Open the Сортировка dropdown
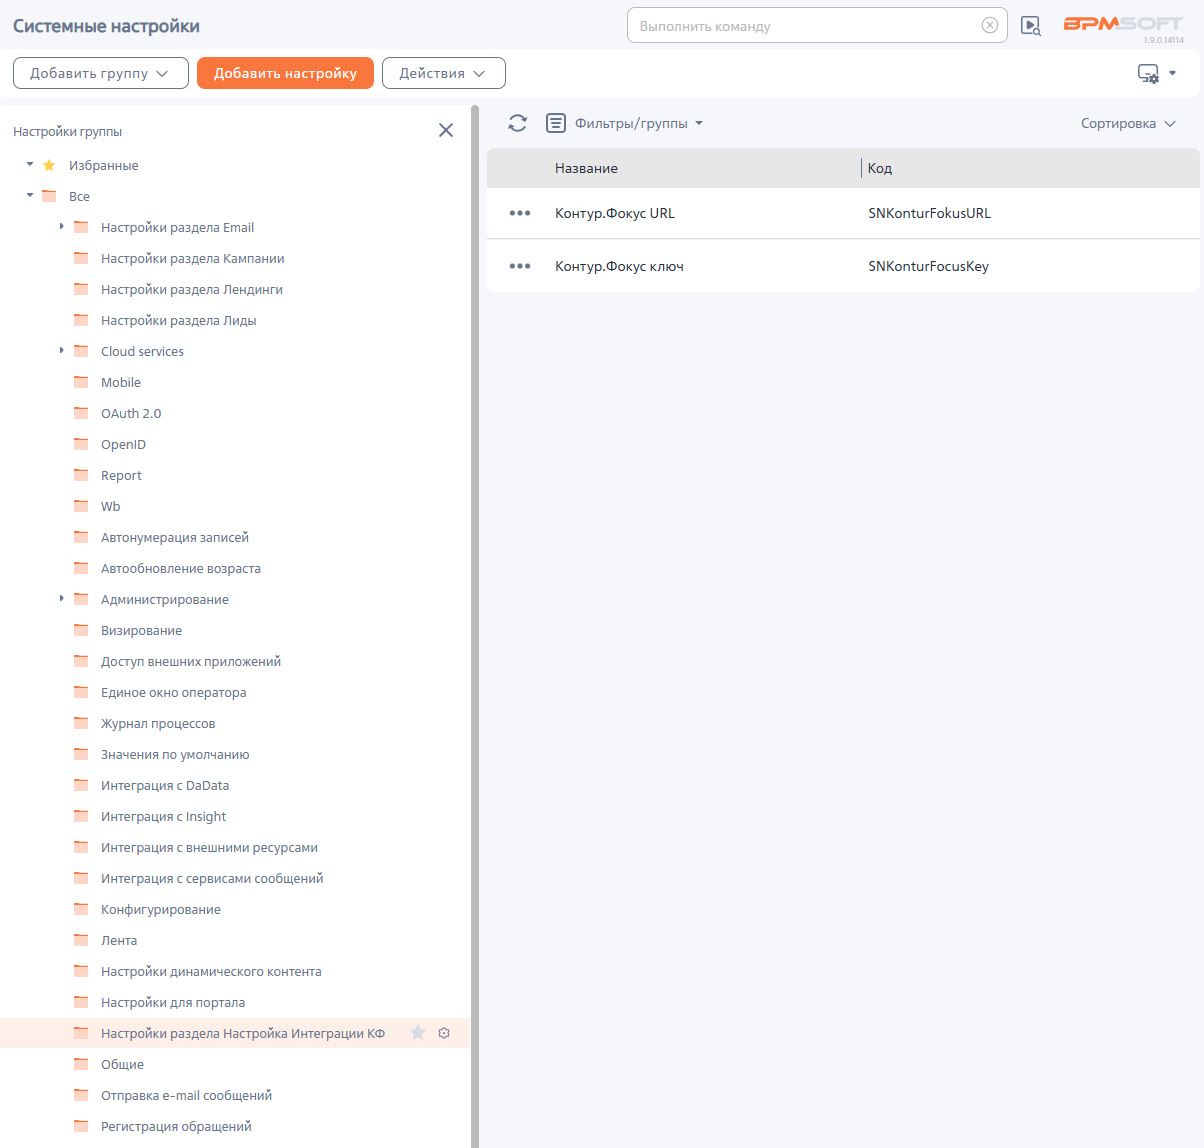 click(1128, 123)
